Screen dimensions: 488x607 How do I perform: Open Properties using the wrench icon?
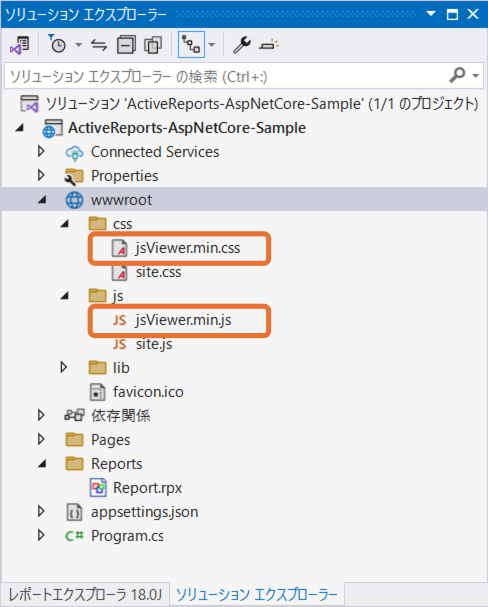[x=242, y=45]
